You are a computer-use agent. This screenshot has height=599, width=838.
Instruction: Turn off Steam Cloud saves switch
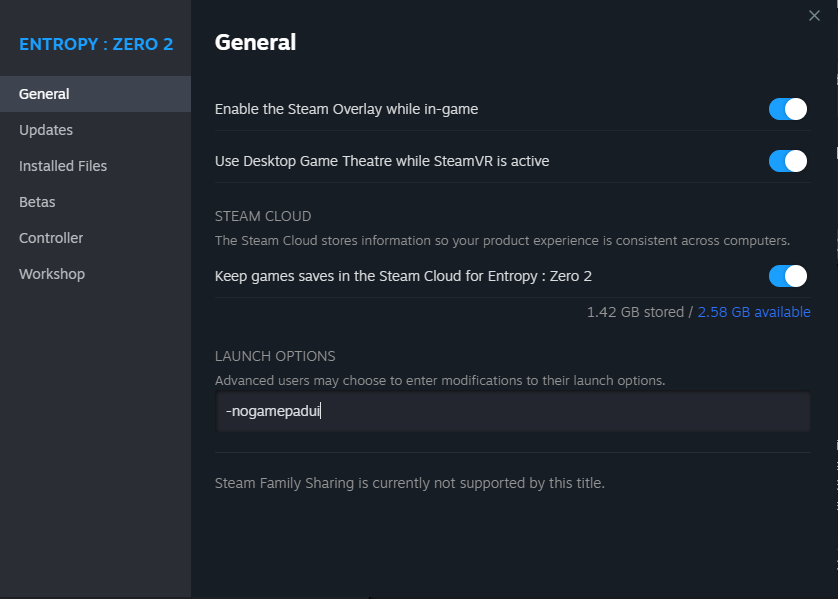point(787,276)
